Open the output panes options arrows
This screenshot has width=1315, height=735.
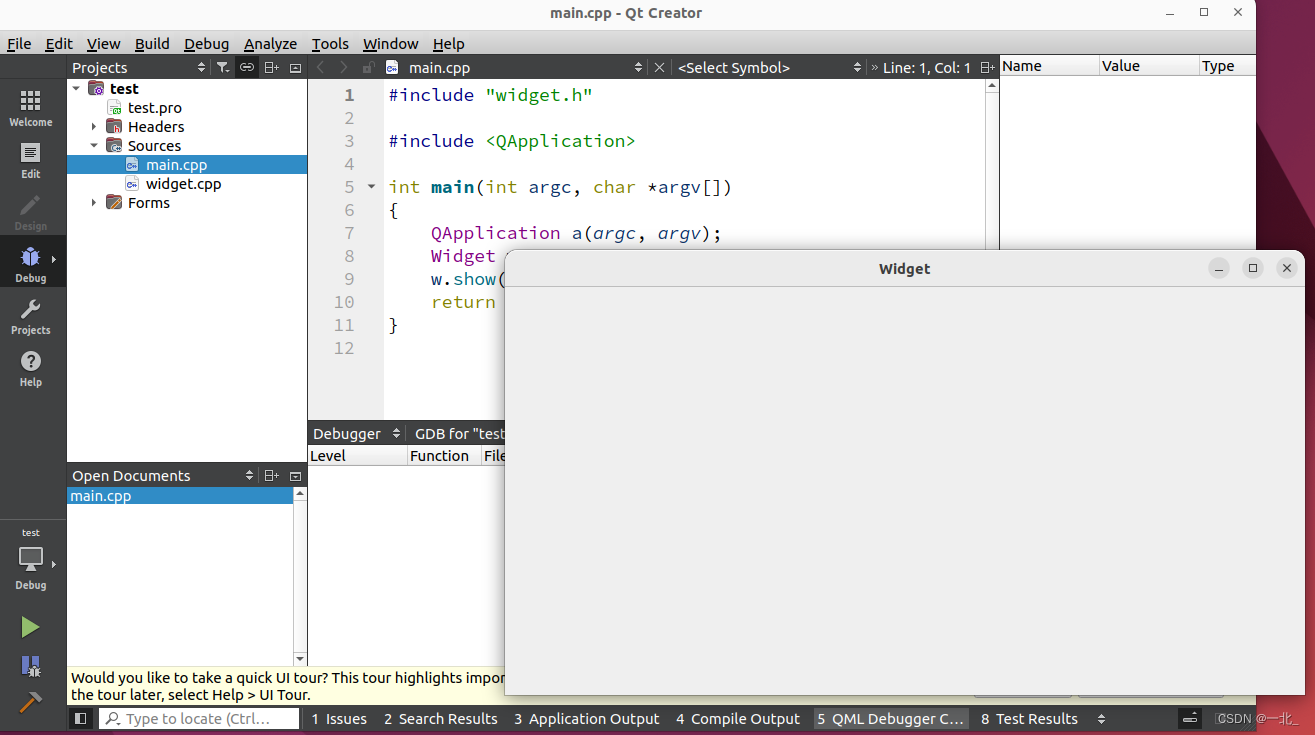[x=1101, y=719]
